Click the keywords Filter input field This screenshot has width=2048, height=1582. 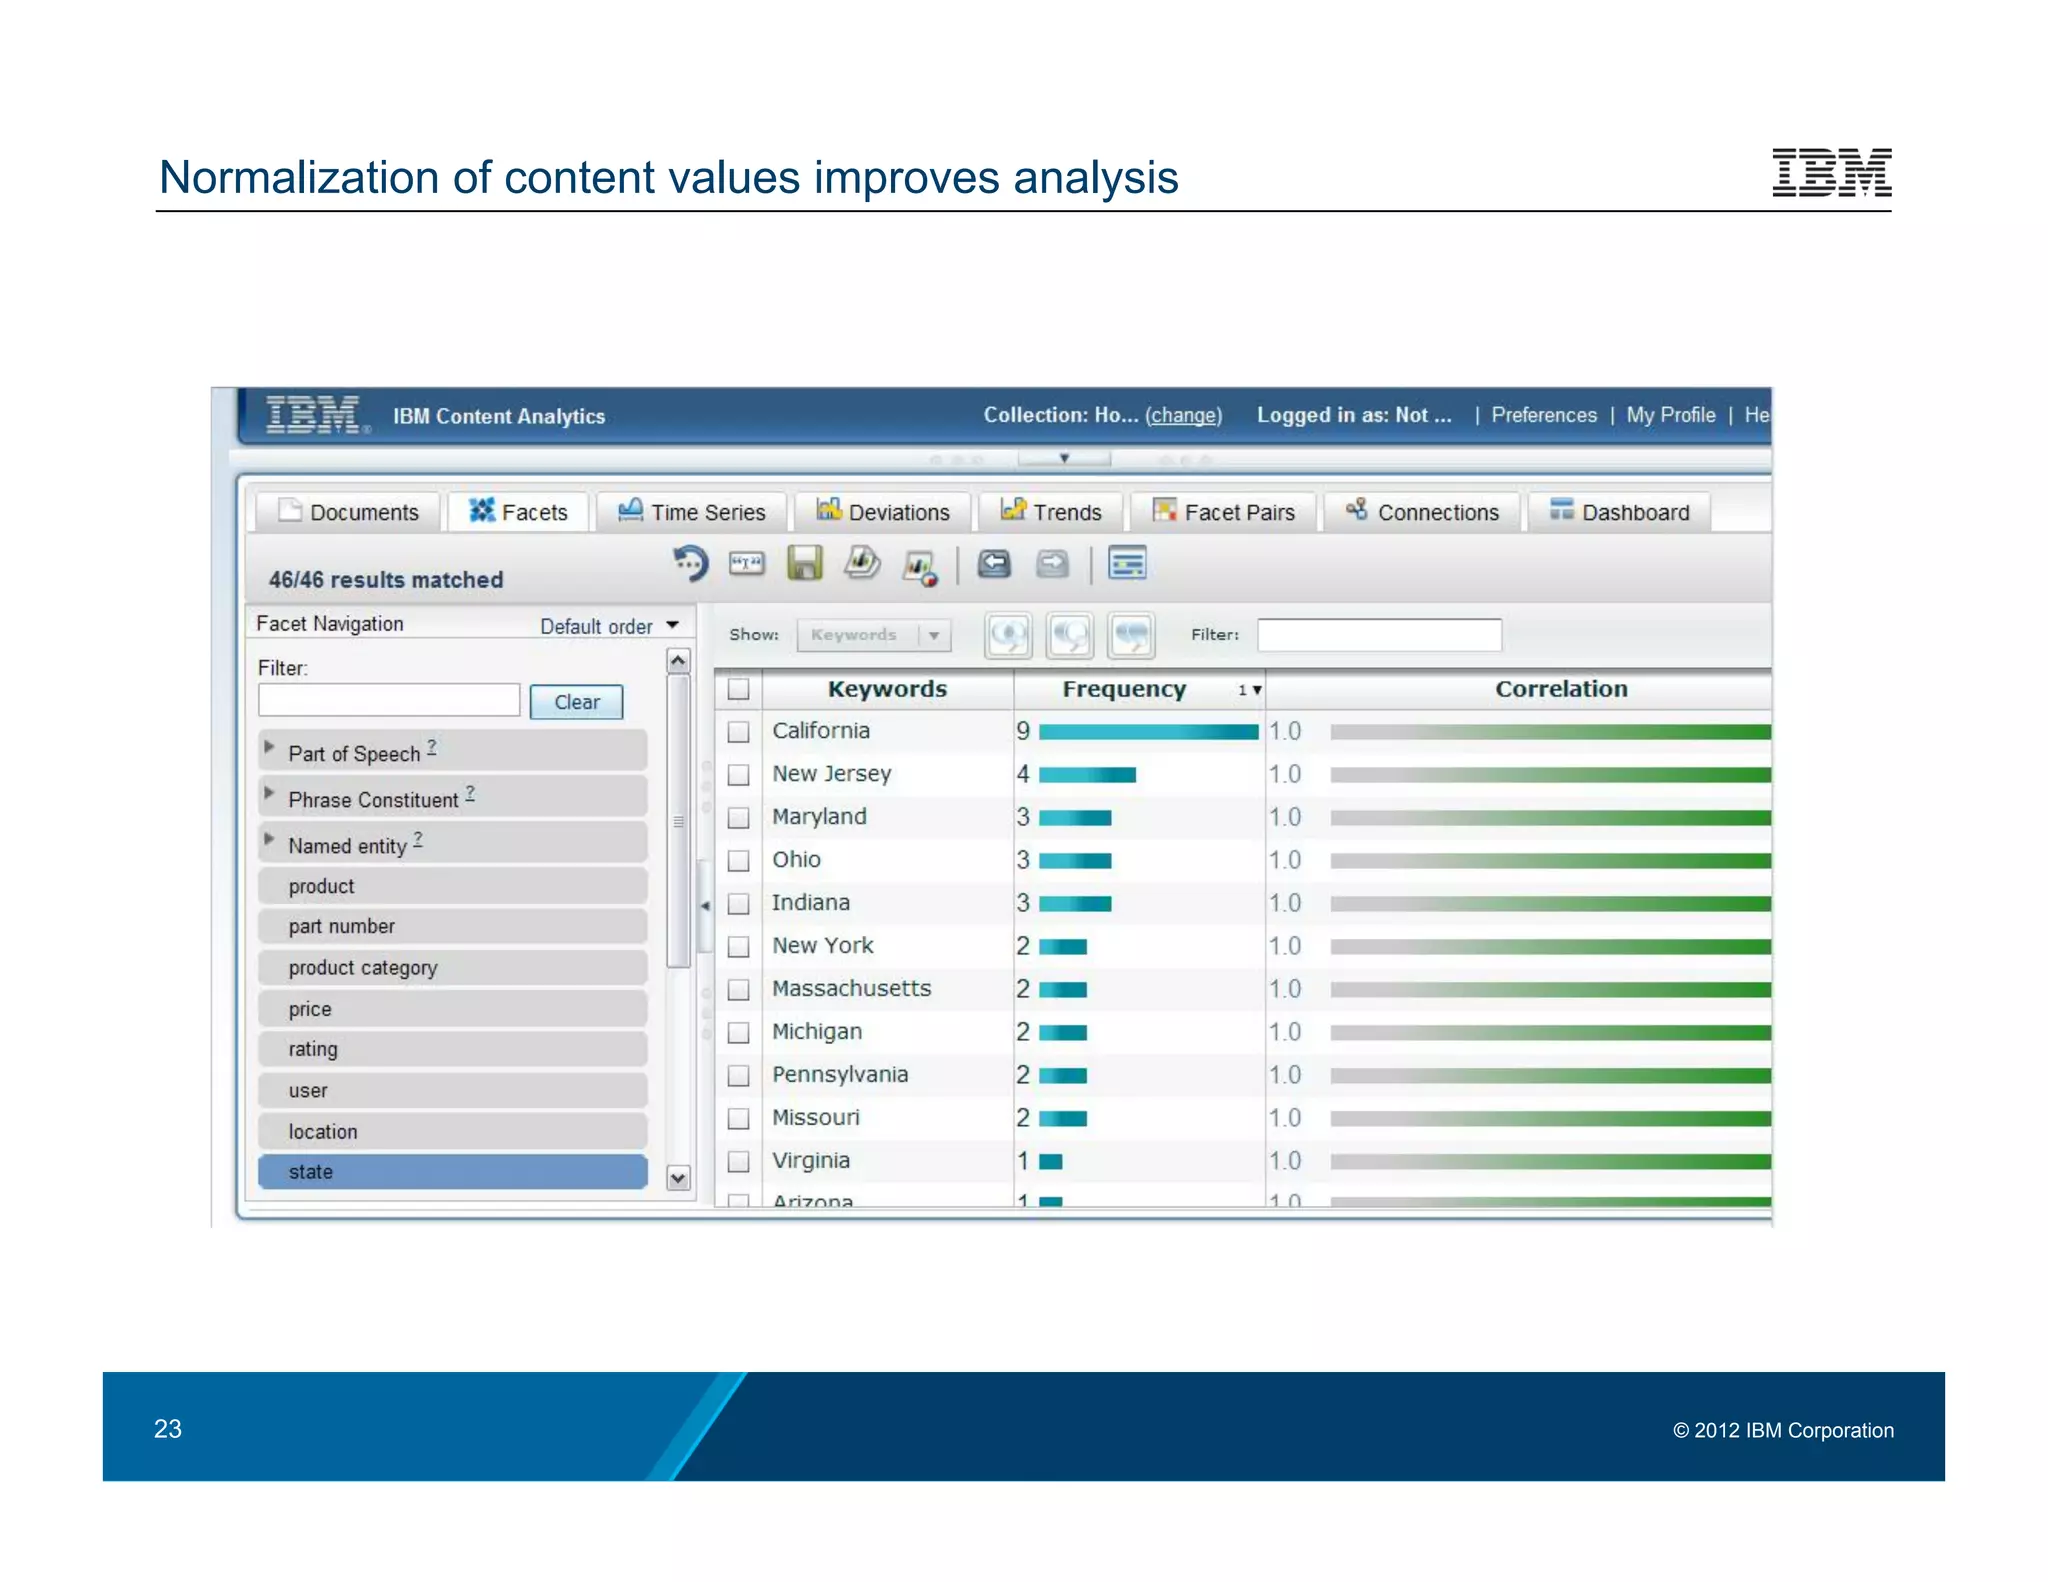pyautogui.click(x=1379, y=635)
